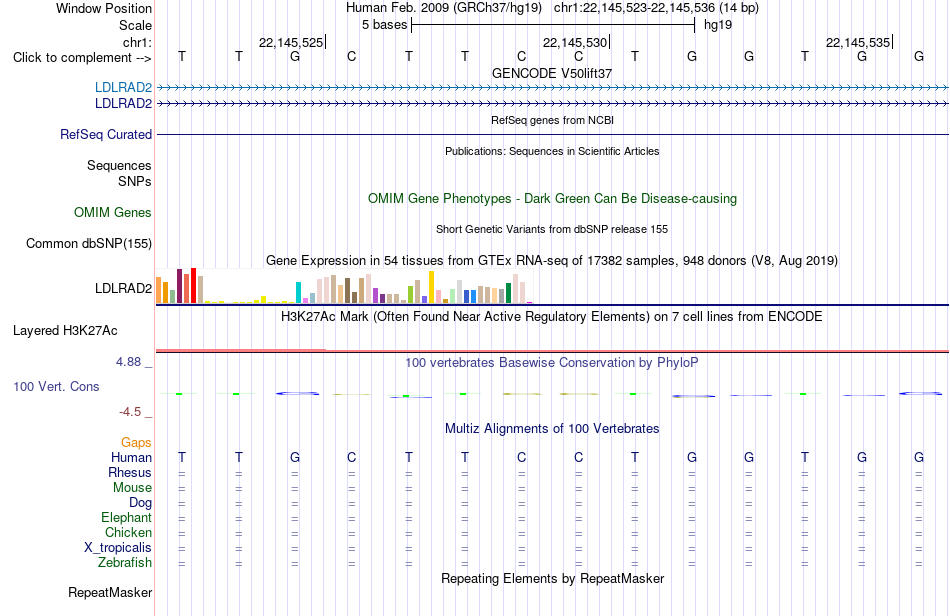Image resolution: width=950 pixels, height=616 pixels.
Task: Open the RefSeq Curated track label
Action: [x=106, y=134]
